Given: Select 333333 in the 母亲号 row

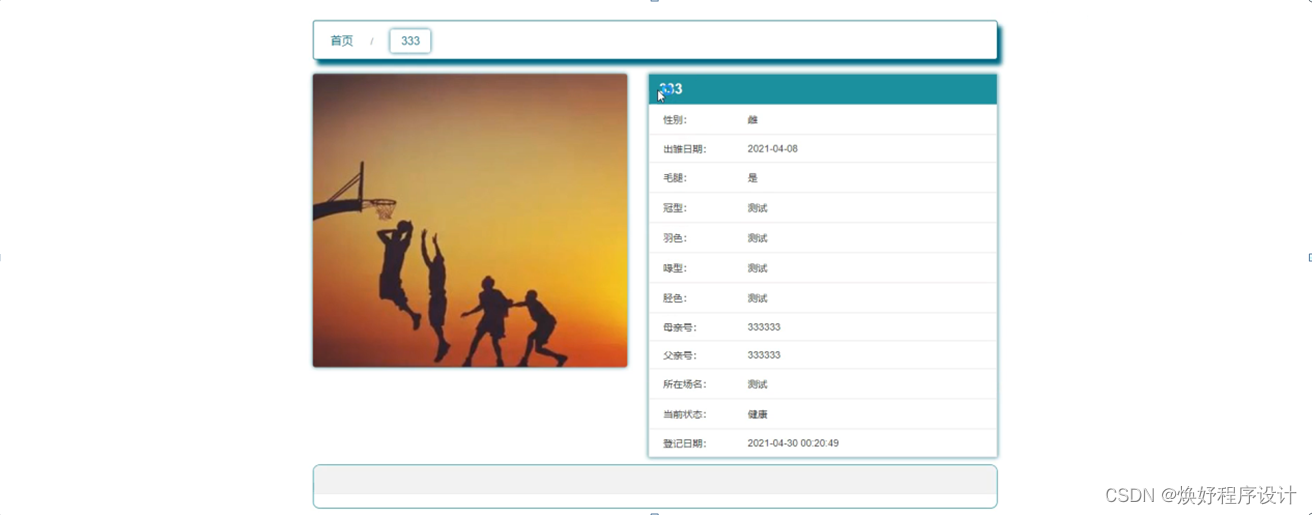Looking at the screenshot, I should pos(764,327).
